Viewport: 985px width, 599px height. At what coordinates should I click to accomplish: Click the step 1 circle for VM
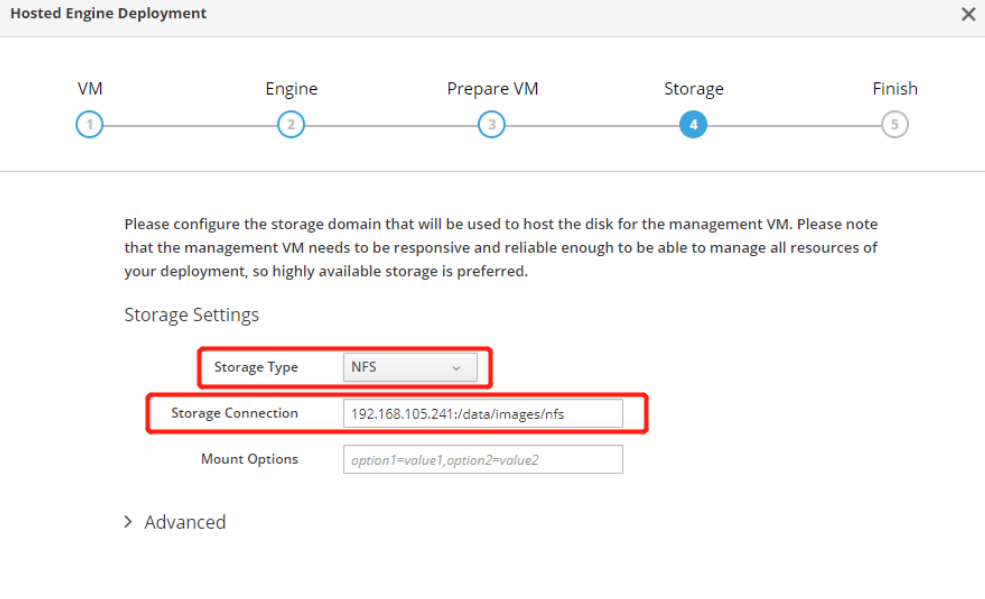pyautogui.click(x=90, y=125)
